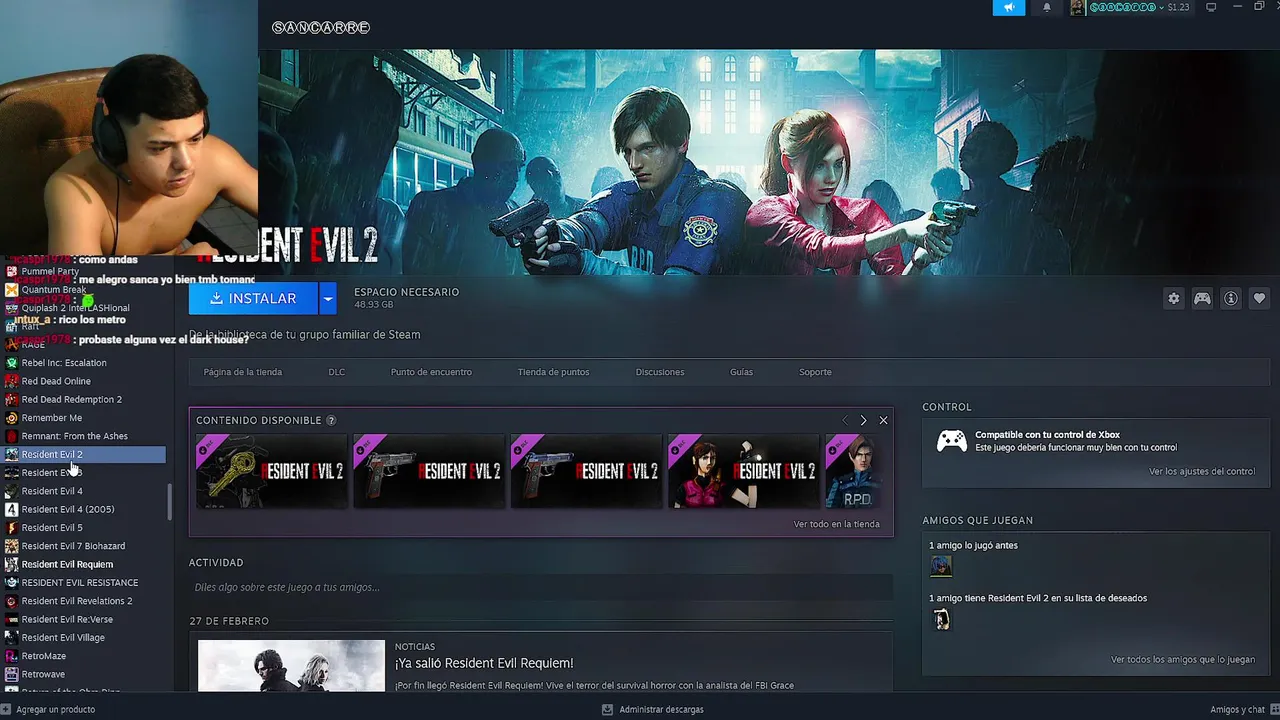Go to the Discusiones tab
Screen dimensions: 1280x720
(x=660, y=372)
